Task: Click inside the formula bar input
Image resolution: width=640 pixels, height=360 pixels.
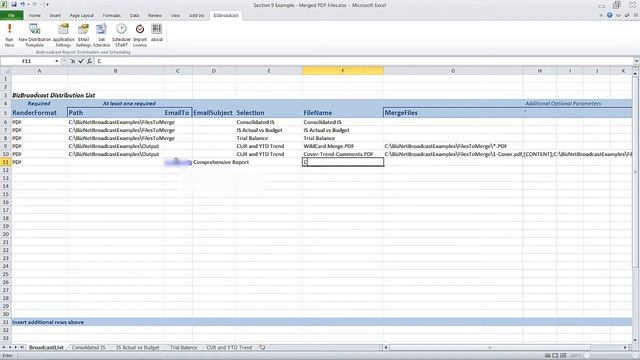Action: tap(363, 61)
